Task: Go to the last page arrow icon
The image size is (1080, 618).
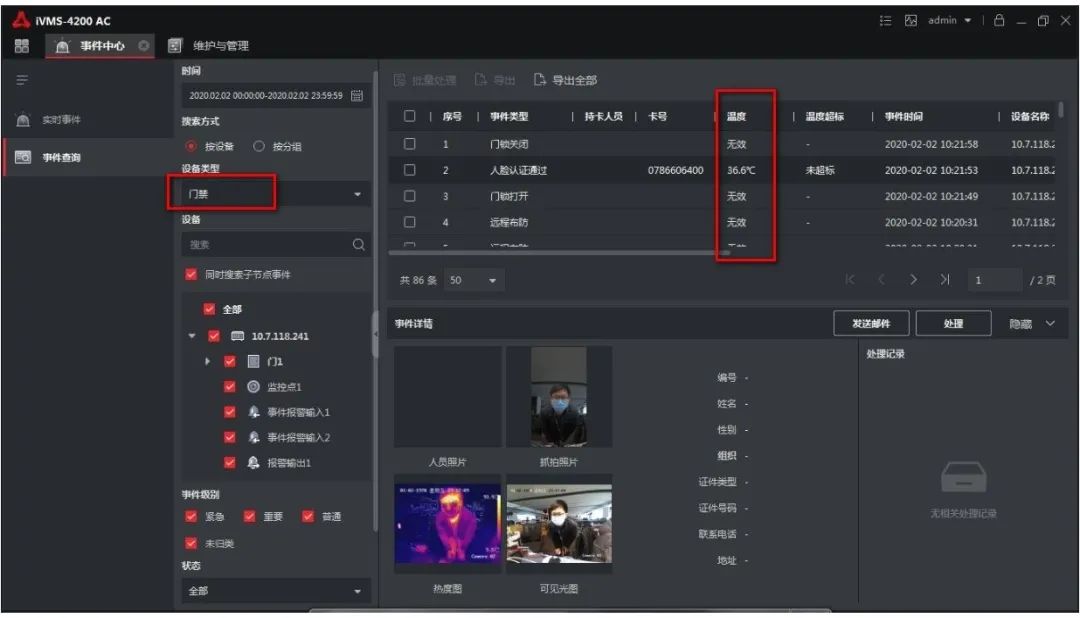Action: [945, 280]
